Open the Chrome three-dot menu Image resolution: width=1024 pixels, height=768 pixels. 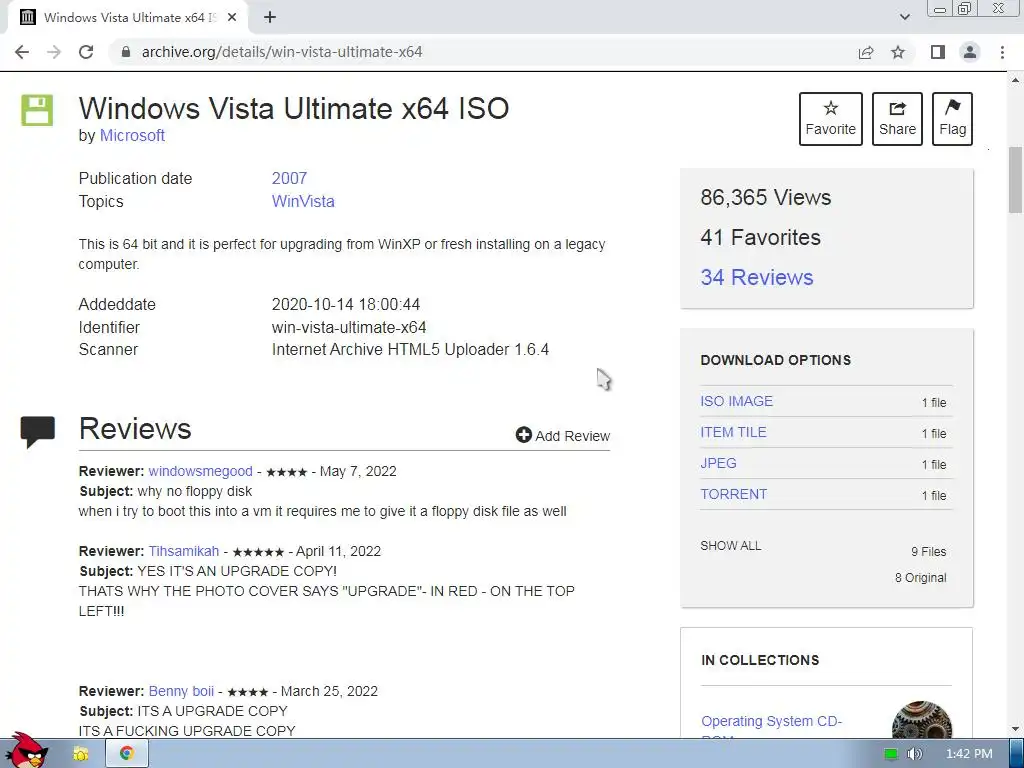(1002, 52)
